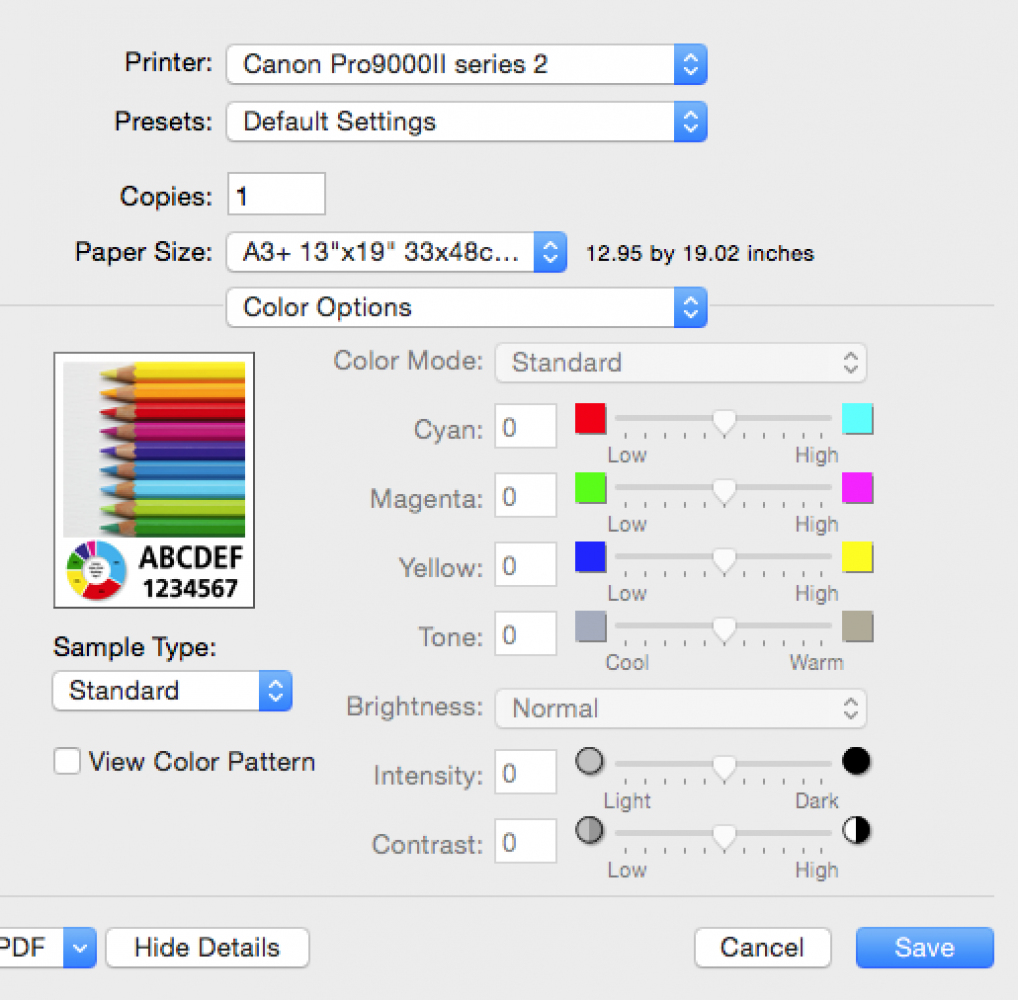Viewport: 1018px width, 1000px height.
Task: Open the PDF dropdown arrow button
Action: click(x=80, y=947)
